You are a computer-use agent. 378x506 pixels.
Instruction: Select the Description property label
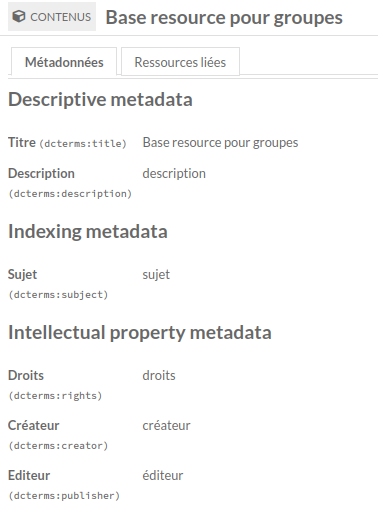41,173
